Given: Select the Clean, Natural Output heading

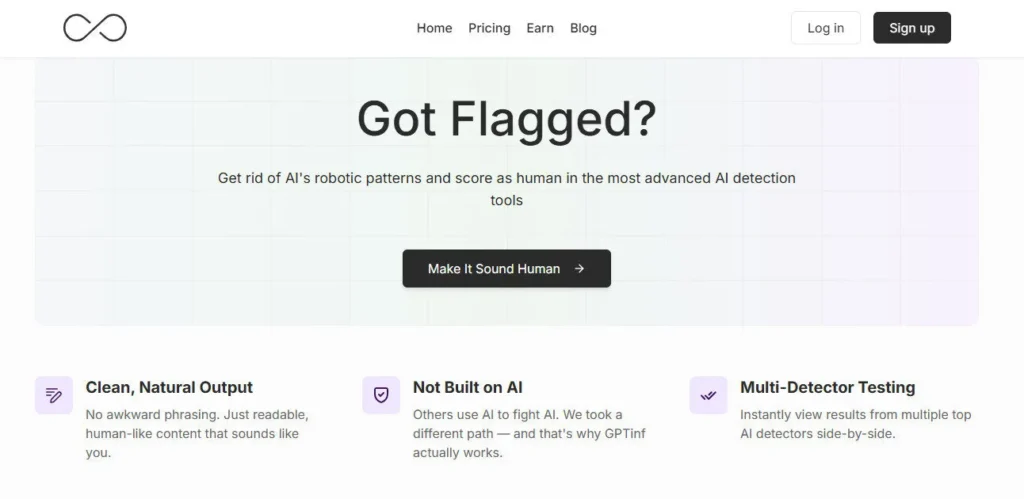Looking at the screenshot, I should [169, 387].
